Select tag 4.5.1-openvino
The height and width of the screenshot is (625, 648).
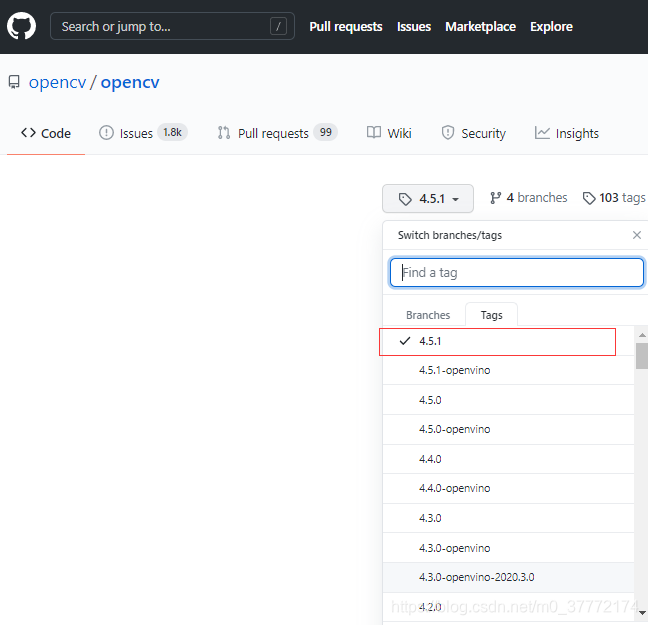508,370
